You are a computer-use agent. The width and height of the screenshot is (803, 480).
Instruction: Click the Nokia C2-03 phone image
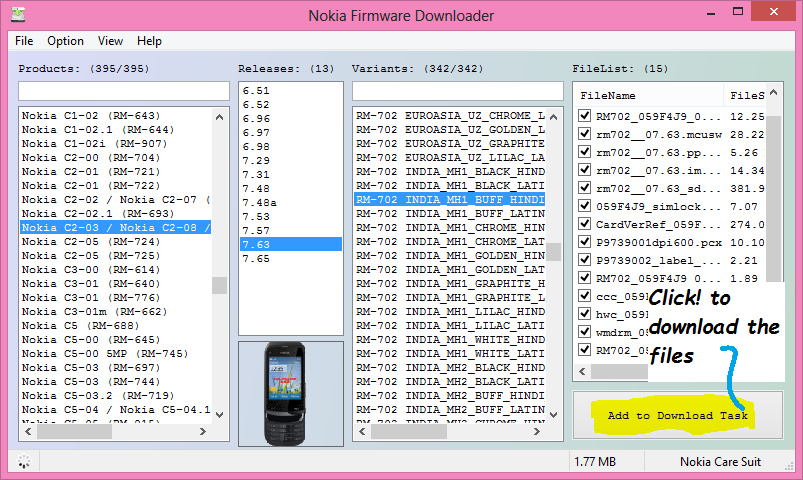(285, 393)
